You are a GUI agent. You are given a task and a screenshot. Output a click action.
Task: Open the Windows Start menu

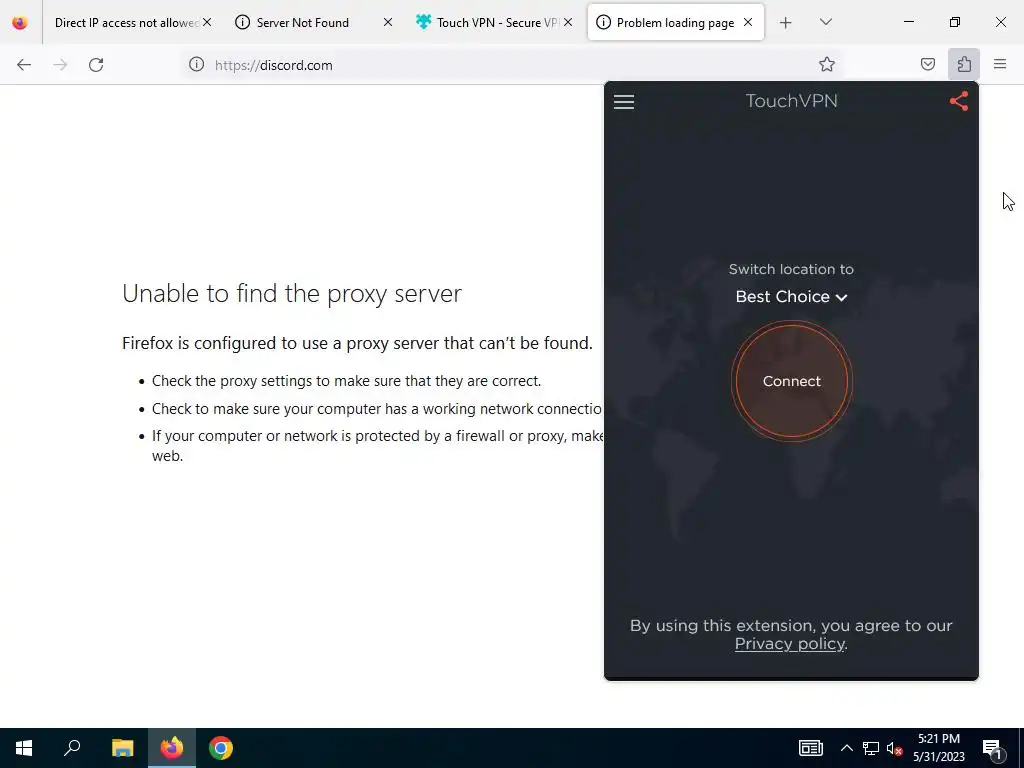click(24, 748)
